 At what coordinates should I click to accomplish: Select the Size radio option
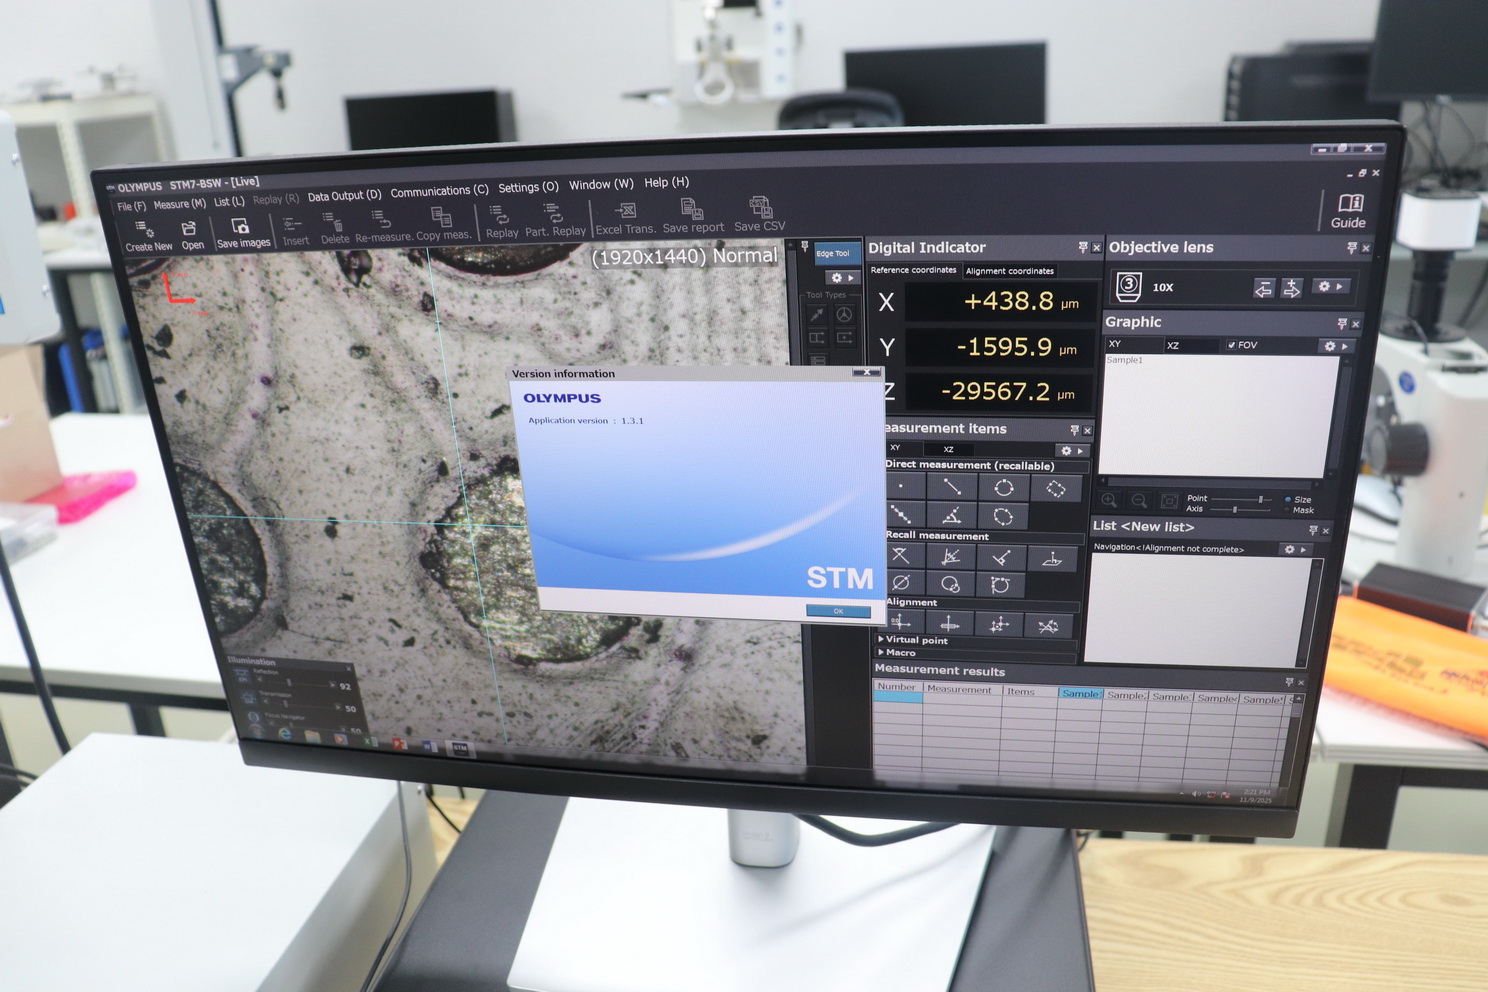(1288, 499)
